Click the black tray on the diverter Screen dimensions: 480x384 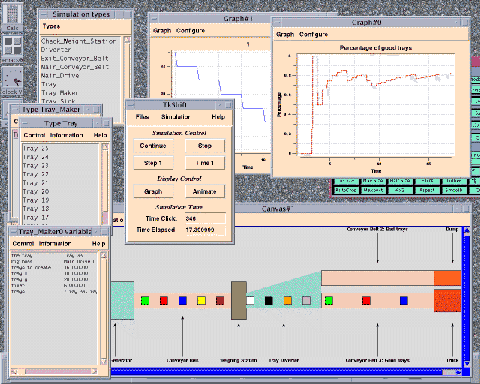coord(269,301)
